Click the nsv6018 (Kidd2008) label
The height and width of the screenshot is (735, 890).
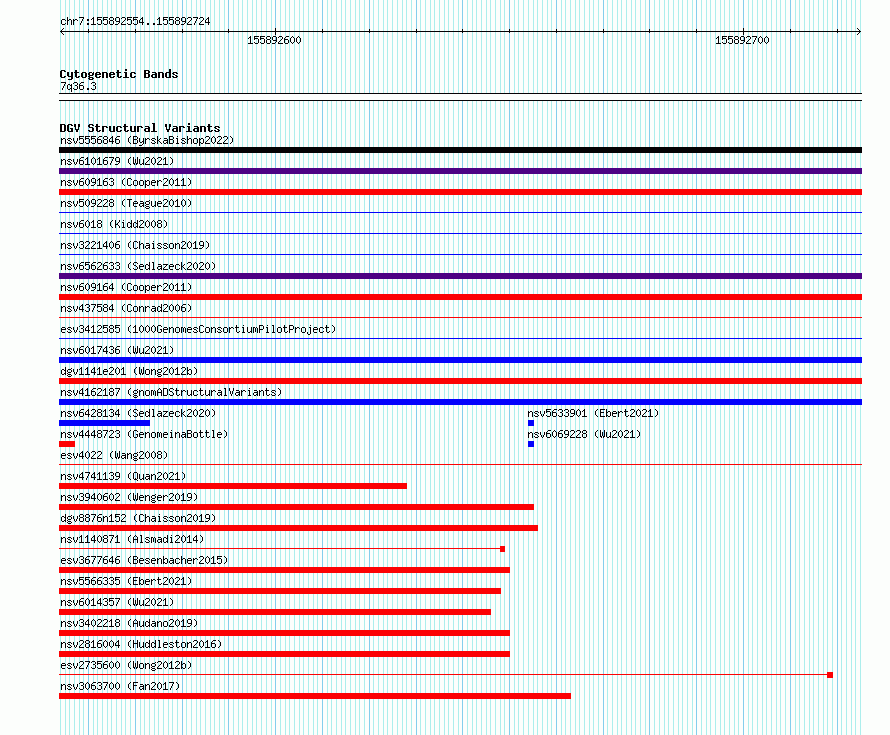114,224
